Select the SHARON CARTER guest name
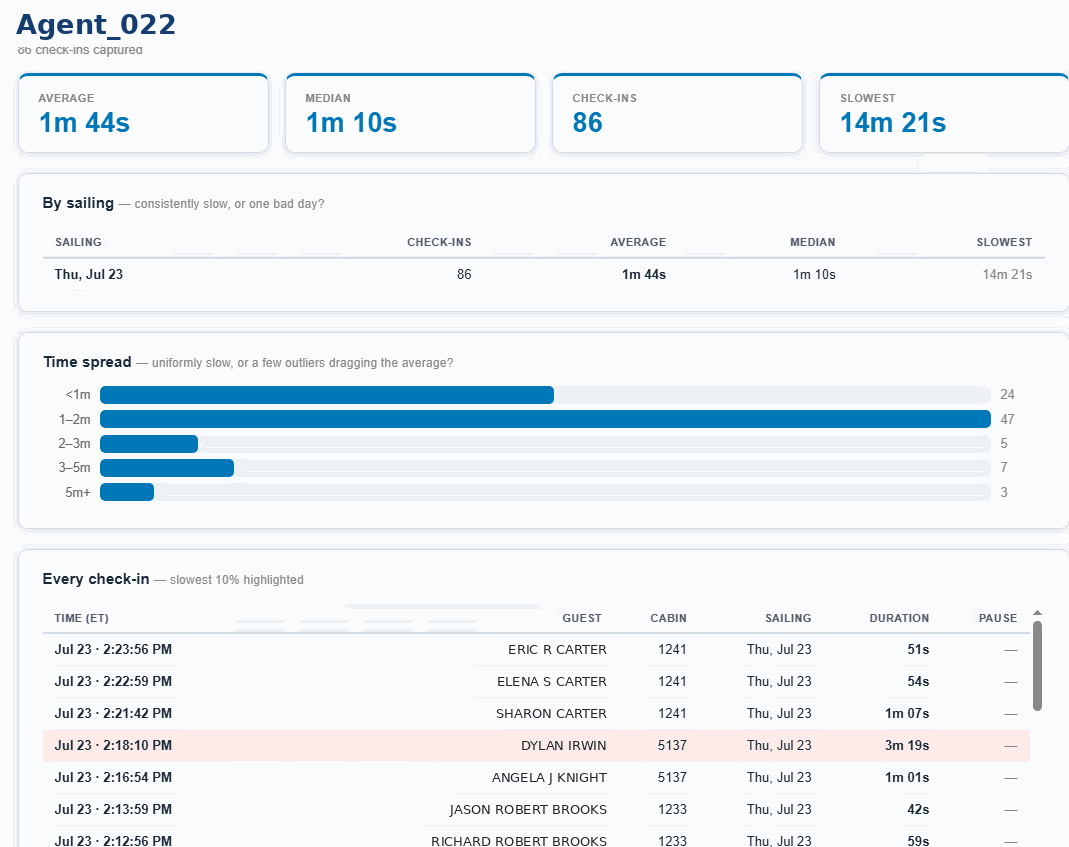This screenshot has width=1069, height=847. pyautogui.click(x=551, y=713)
